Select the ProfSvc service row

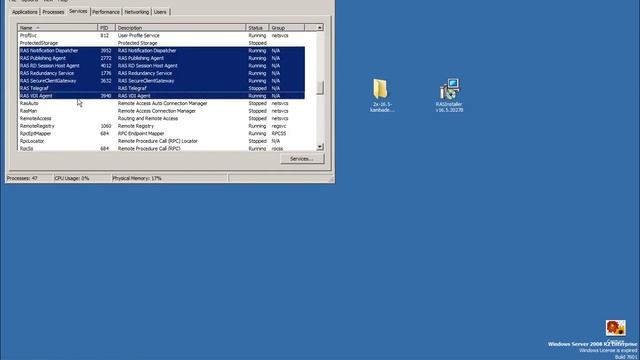162,36
